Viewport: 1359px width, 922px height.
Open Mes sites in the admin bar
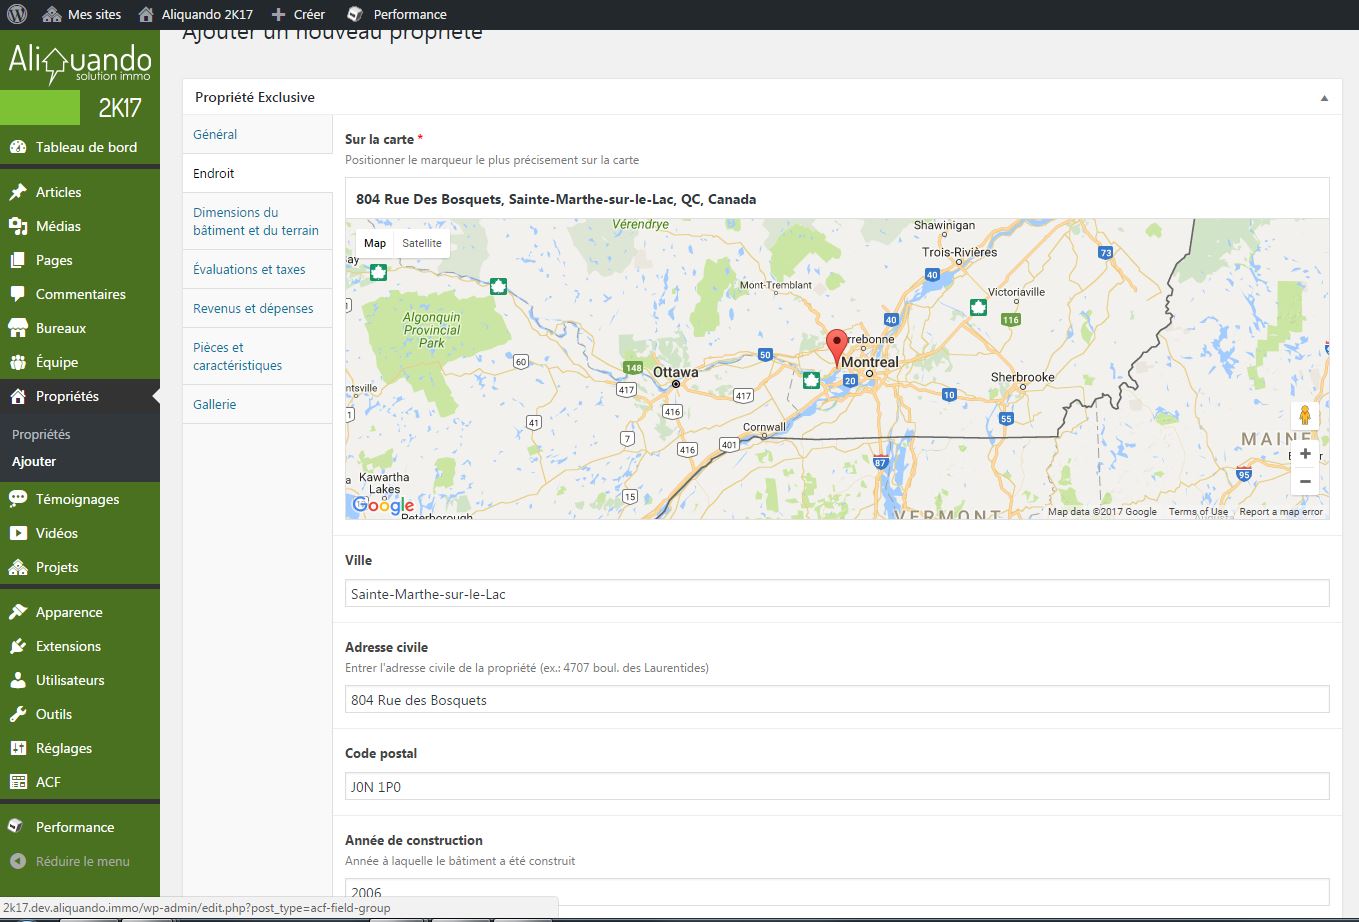[83, 14]
